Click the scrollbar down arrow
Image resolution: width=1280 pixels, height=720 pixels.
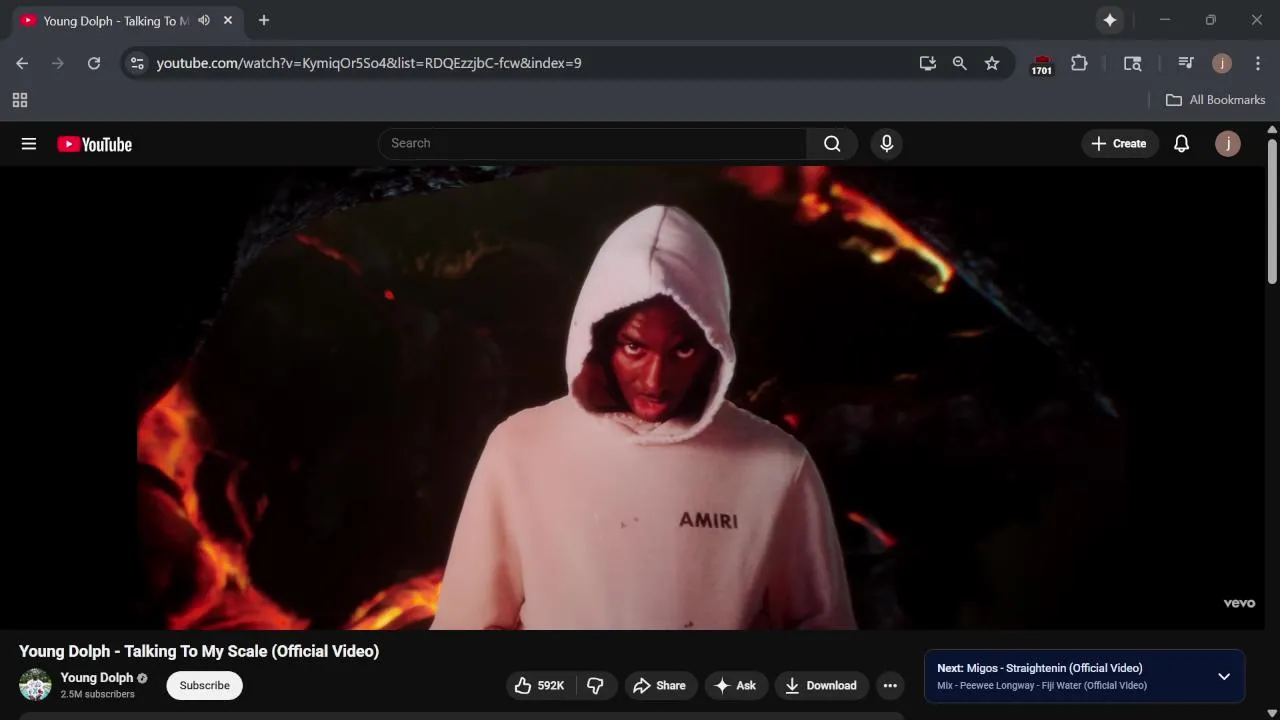[1272, 713]
